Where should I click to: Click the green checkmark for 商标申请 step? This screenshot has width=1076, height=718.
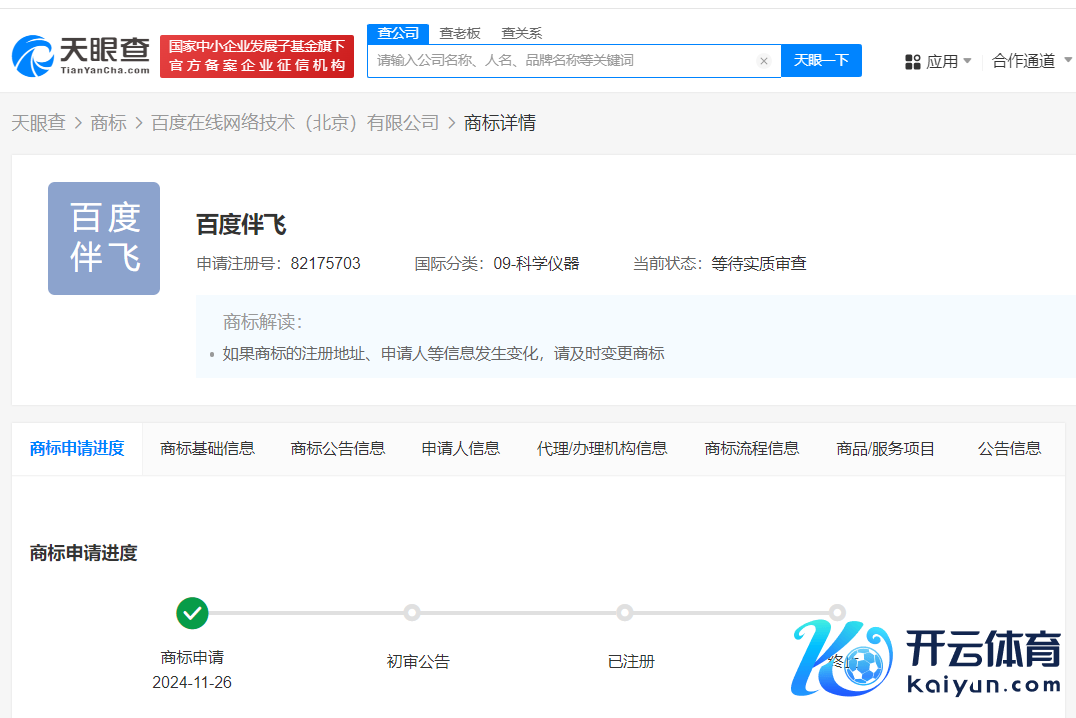click(192, 613)
